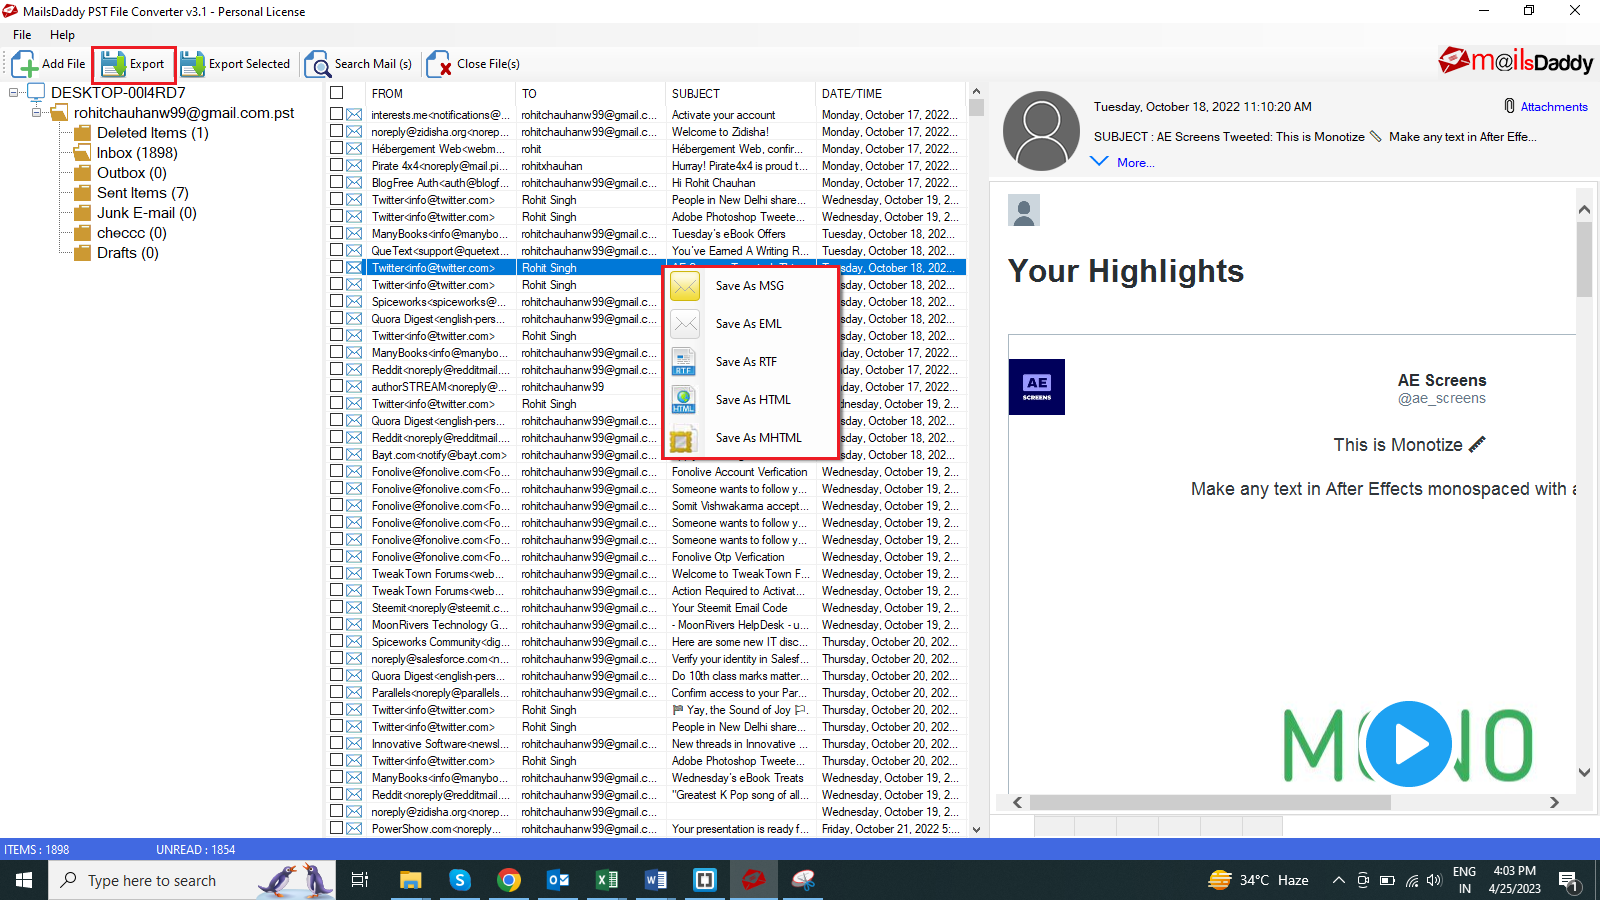
Task: Toggle the select-all checkbox in header
Action: click(337, 93)
